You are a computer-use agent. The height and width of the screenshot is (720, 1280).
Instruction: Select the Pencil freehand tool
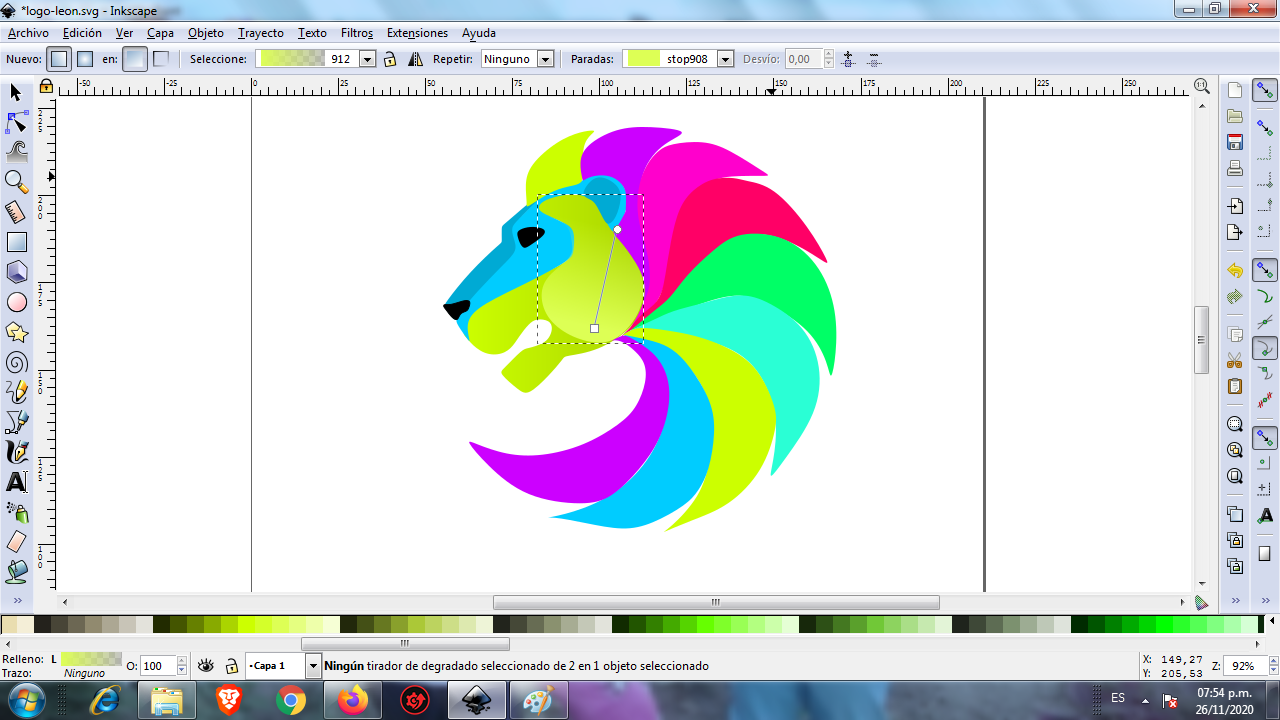point(16,392)
